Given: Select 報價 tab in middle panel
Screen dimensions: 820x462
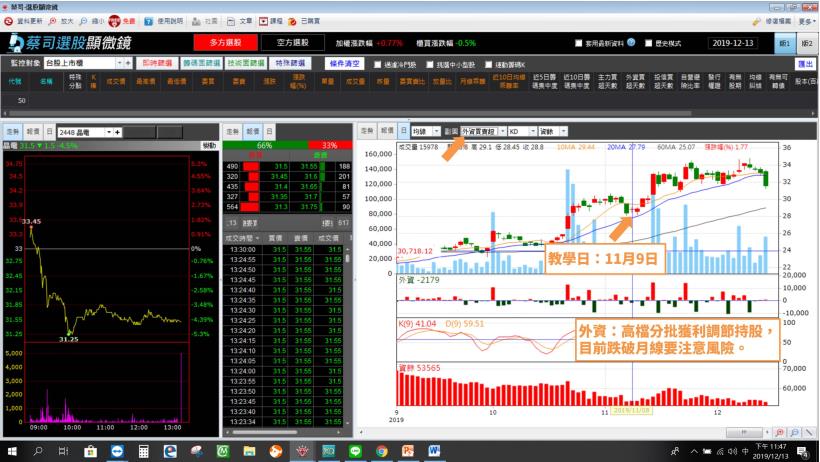Looking at the screenshot, I should [x=253, y=131].
